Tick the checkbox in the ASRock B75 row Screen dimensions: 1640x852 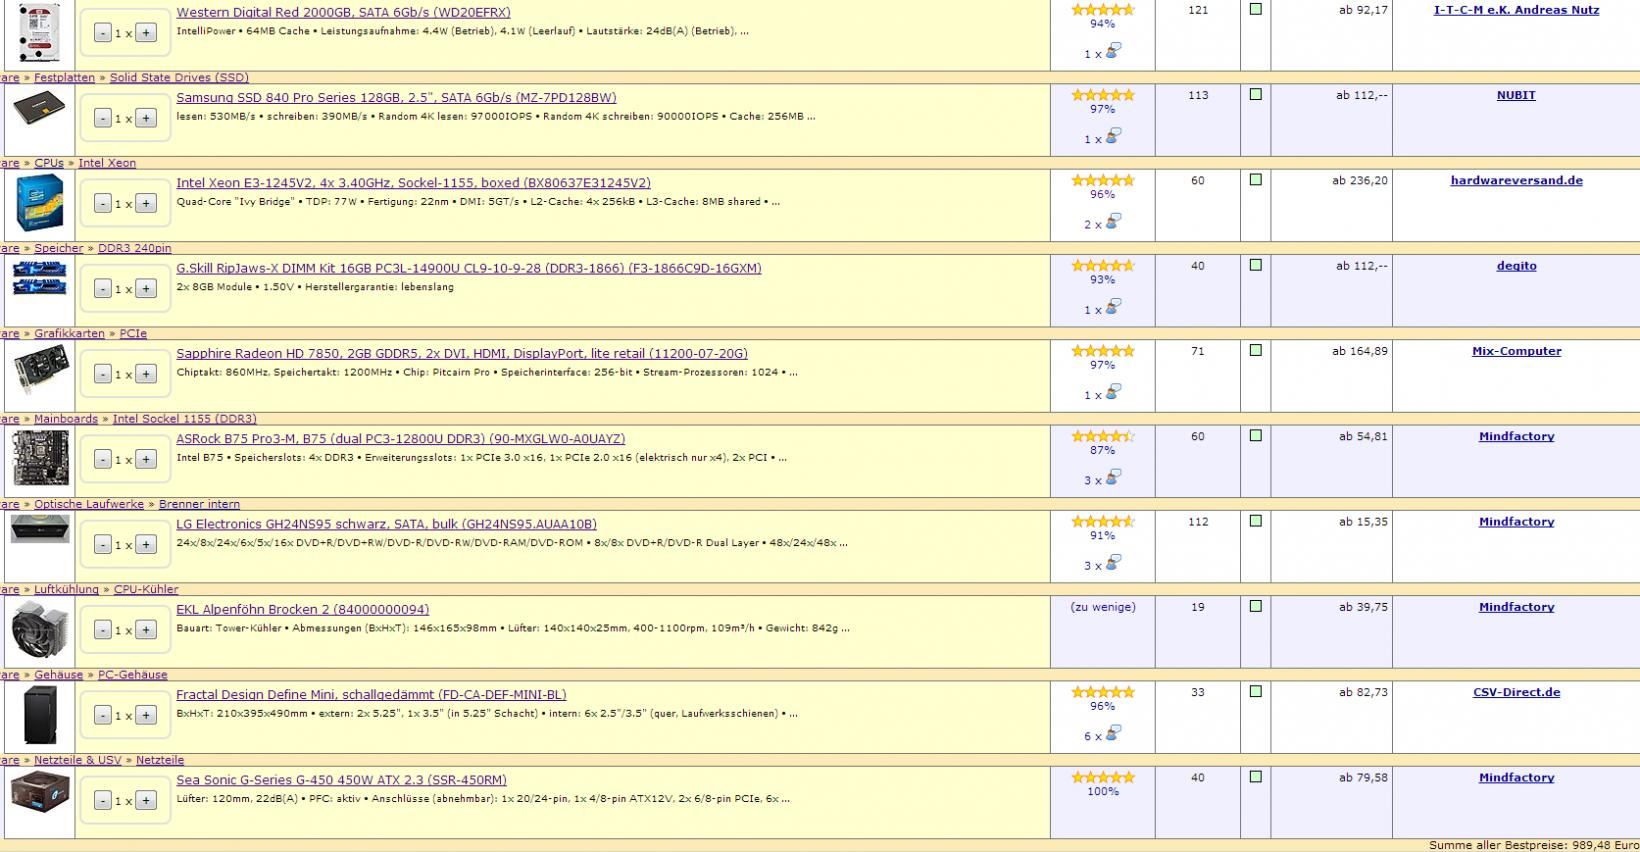click(x=1256, y=435)
